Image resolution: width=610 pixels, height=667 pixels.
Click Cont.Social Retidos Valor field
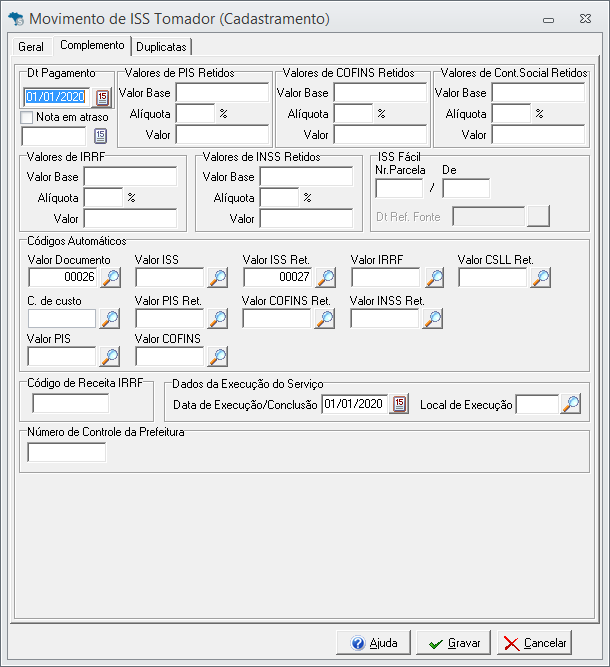(539, 134)
